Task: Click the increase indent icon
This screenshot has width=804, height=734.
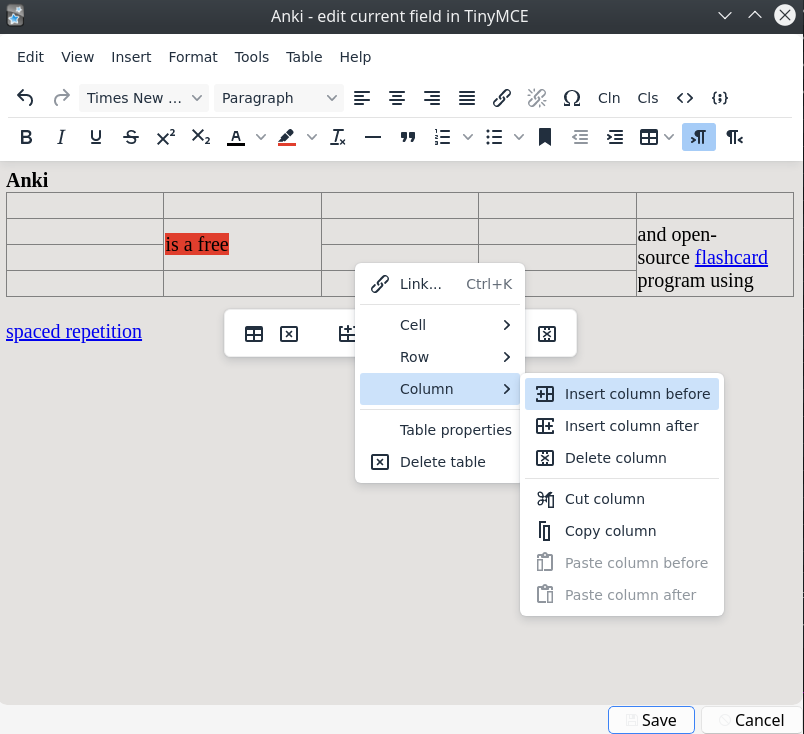Action: (x=615, y=137)
